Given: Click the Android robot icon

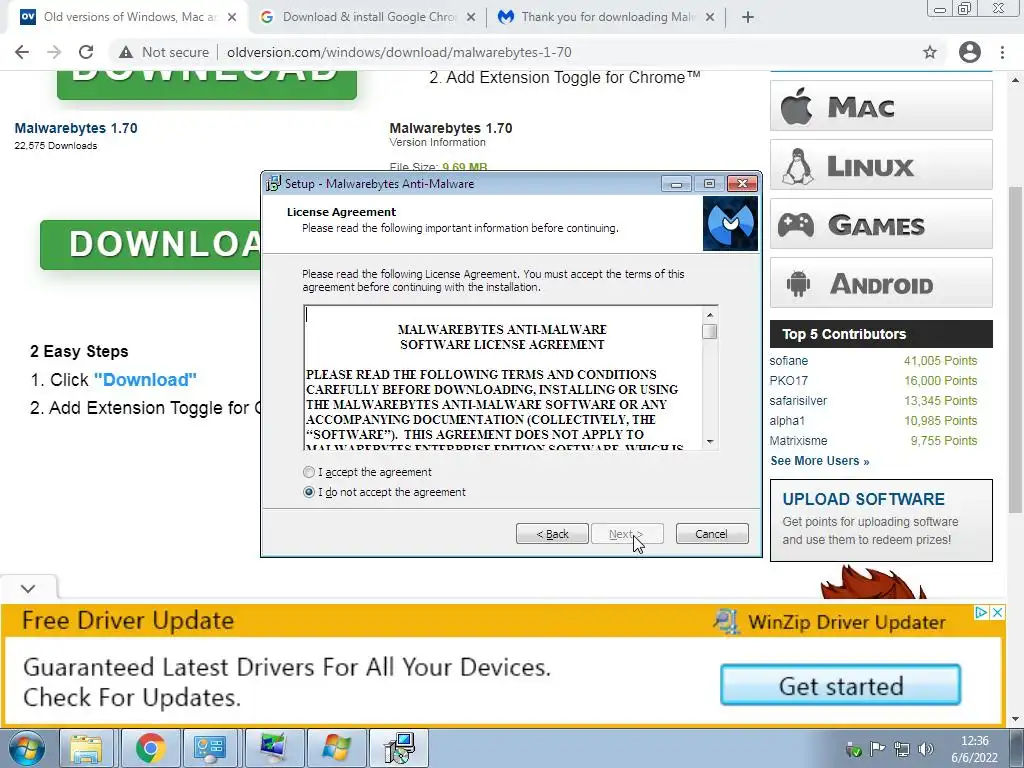Looking at the screenshot, I should click(x=798, y=284).
